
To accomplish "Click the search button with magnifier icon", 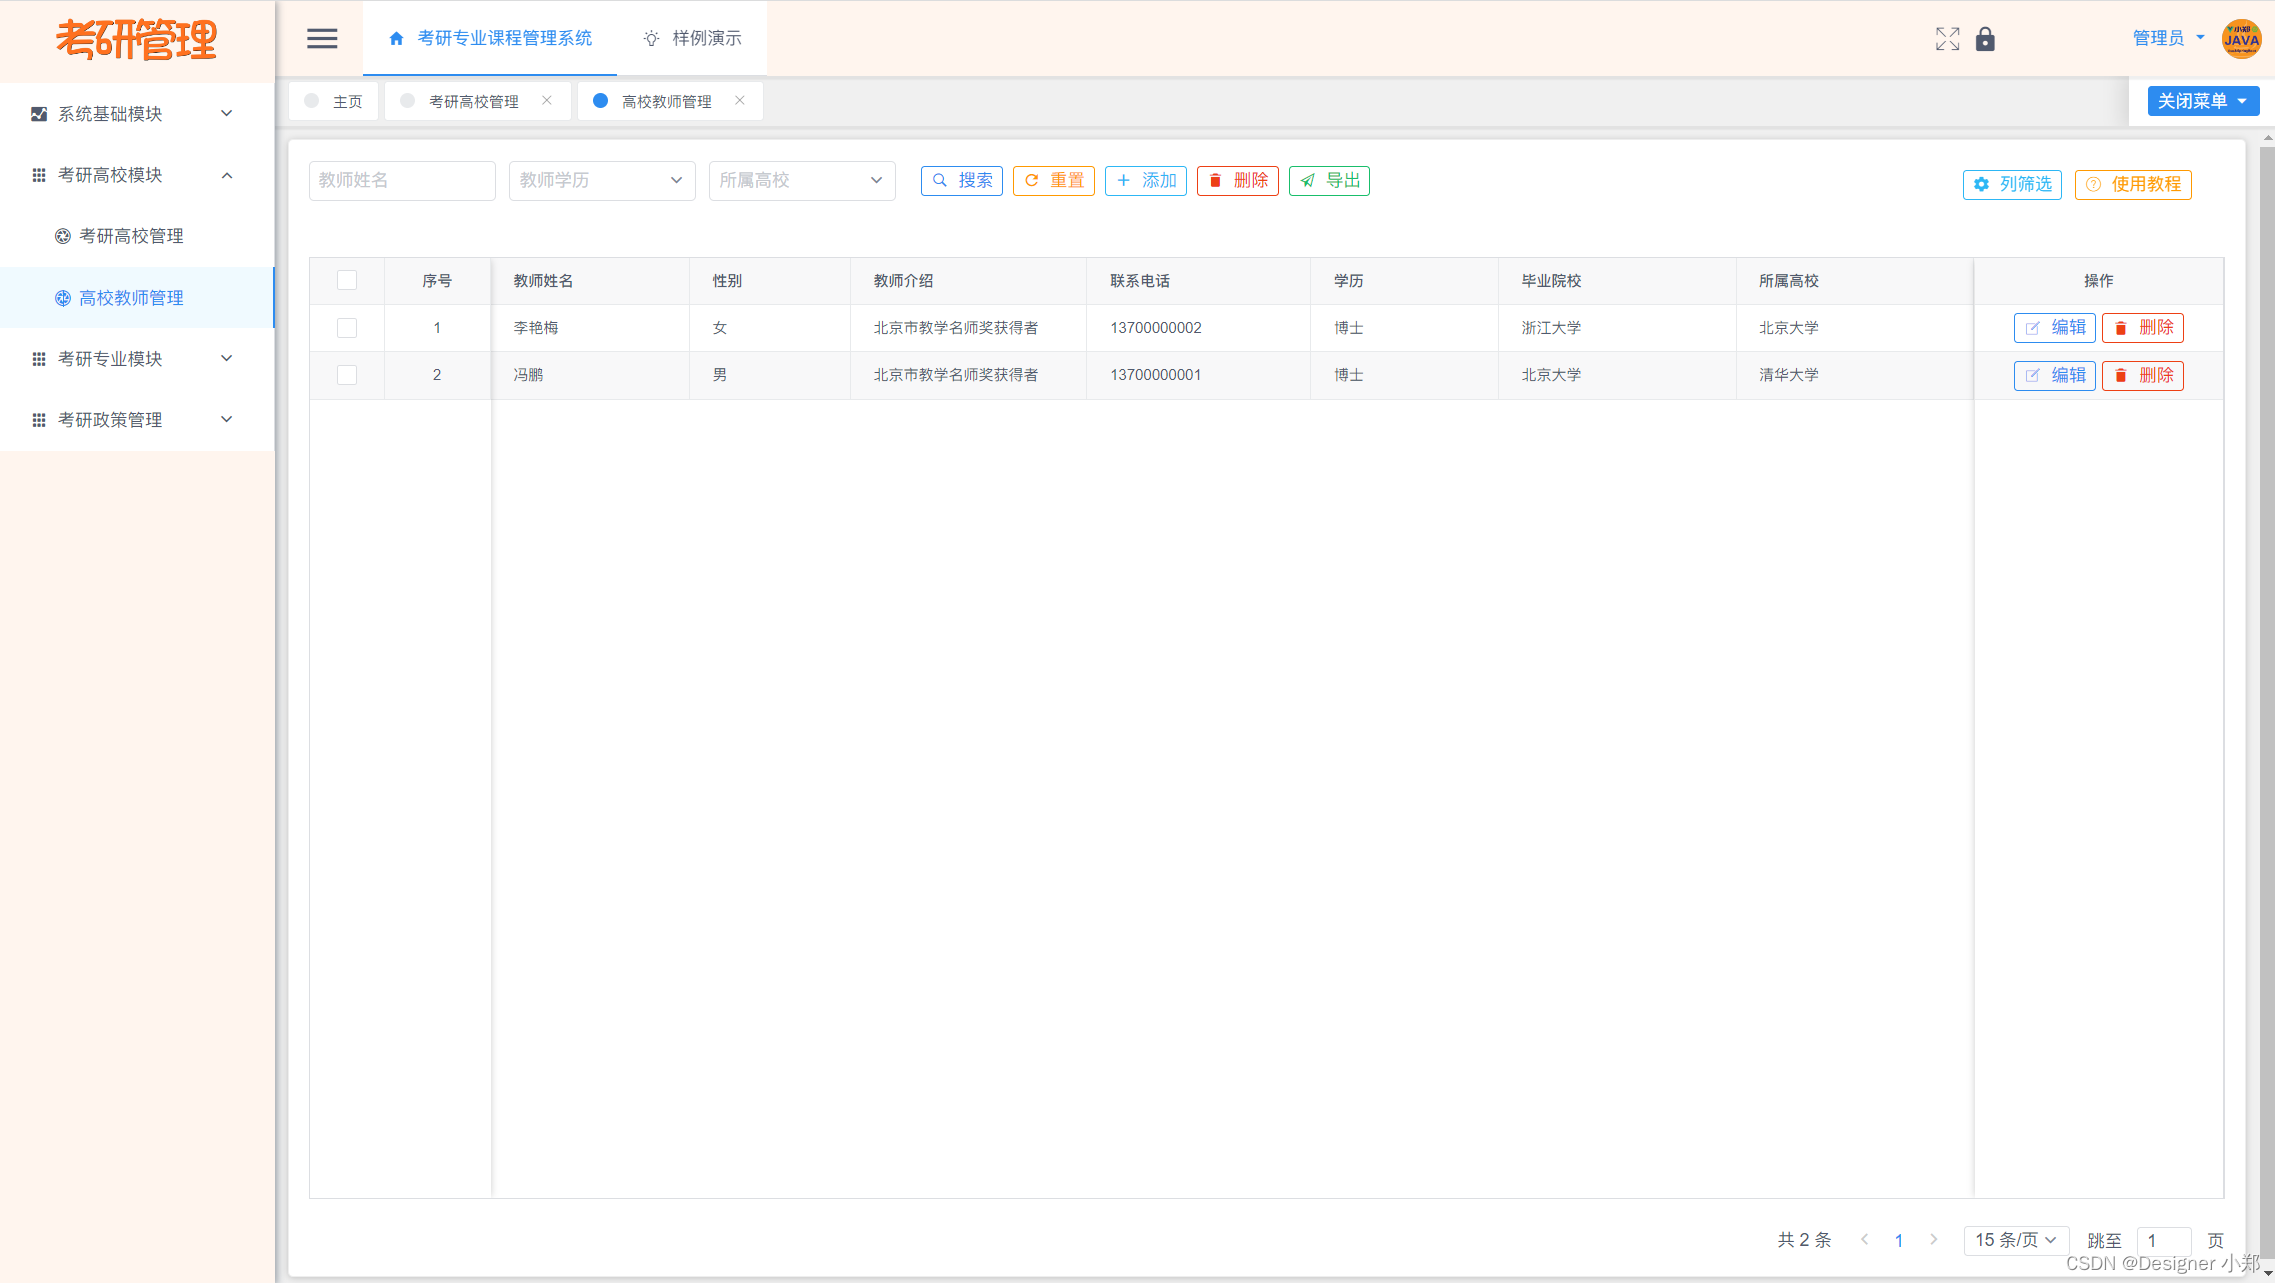I will [961, 180].
